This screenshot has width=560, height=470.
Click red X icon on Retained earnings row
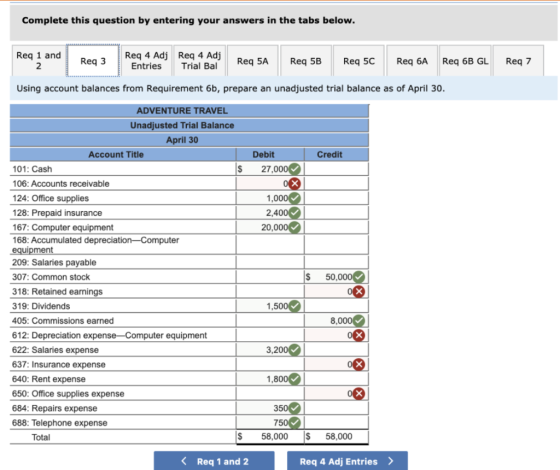pos(359,292)
